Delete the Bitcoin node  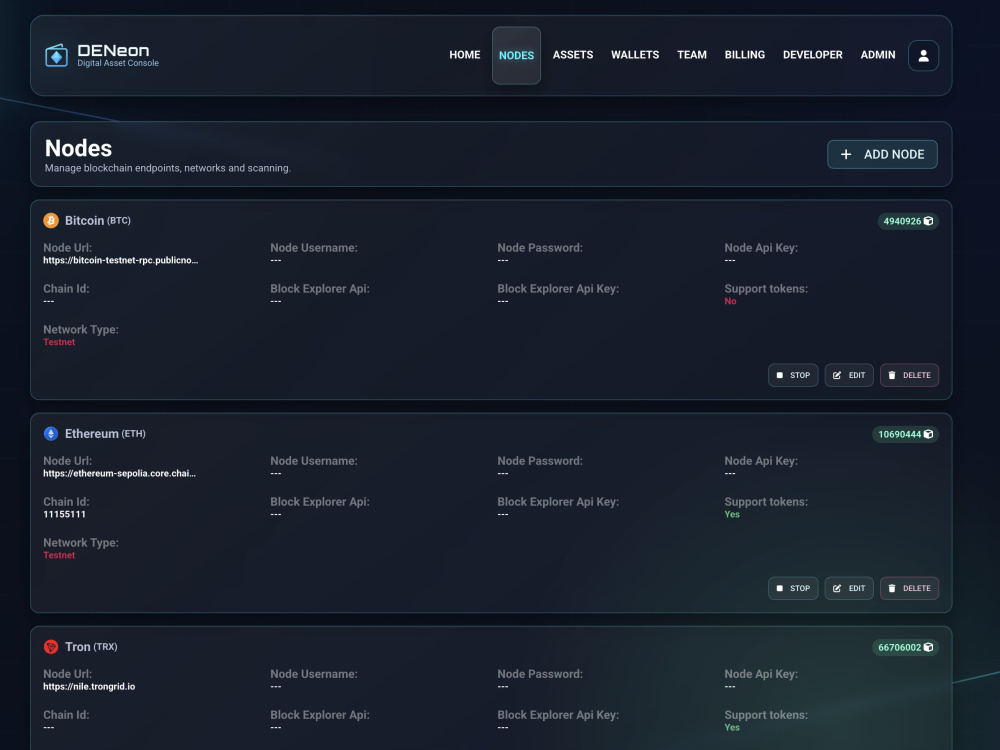909,376
